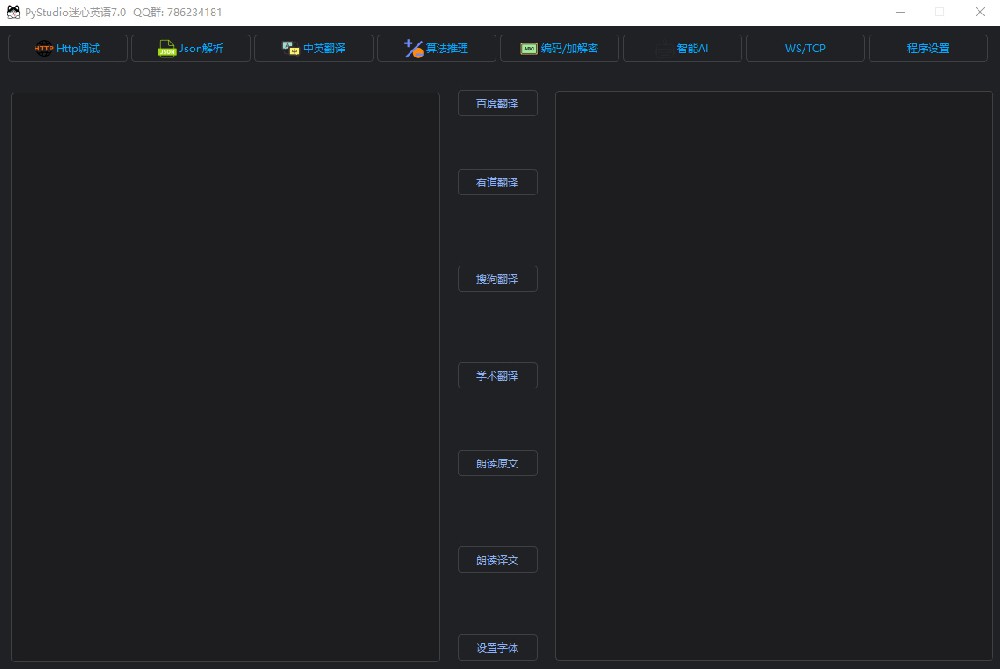Click the PyStudio cat logo in title bar
Screen dimensions: 1000x669
click(x=12, y=12)
